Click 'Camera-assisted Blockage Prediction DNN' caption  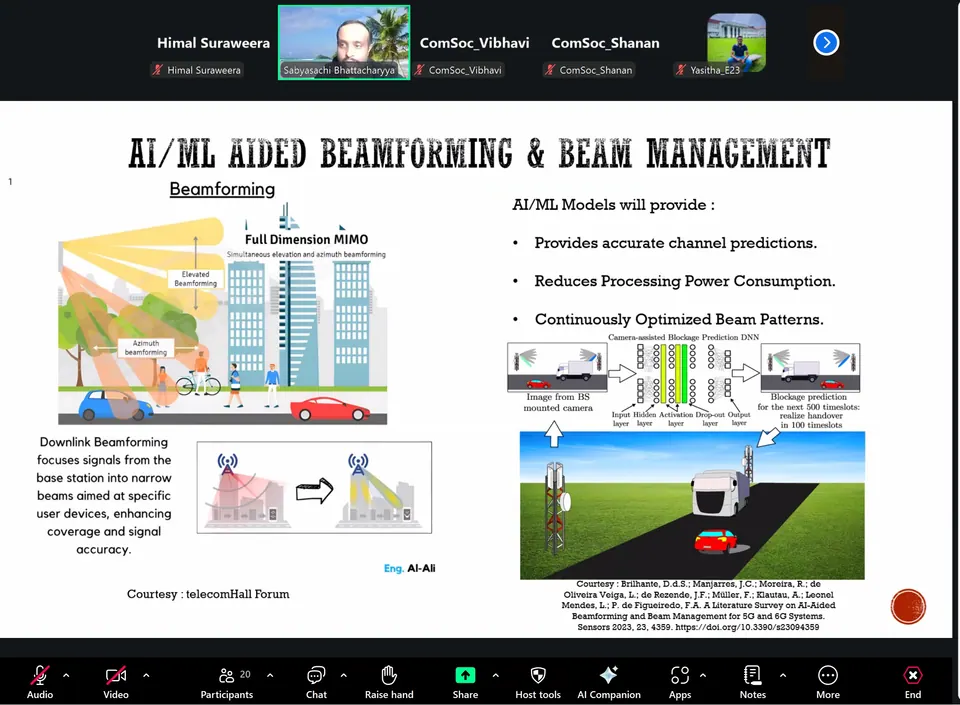point(683,337)
